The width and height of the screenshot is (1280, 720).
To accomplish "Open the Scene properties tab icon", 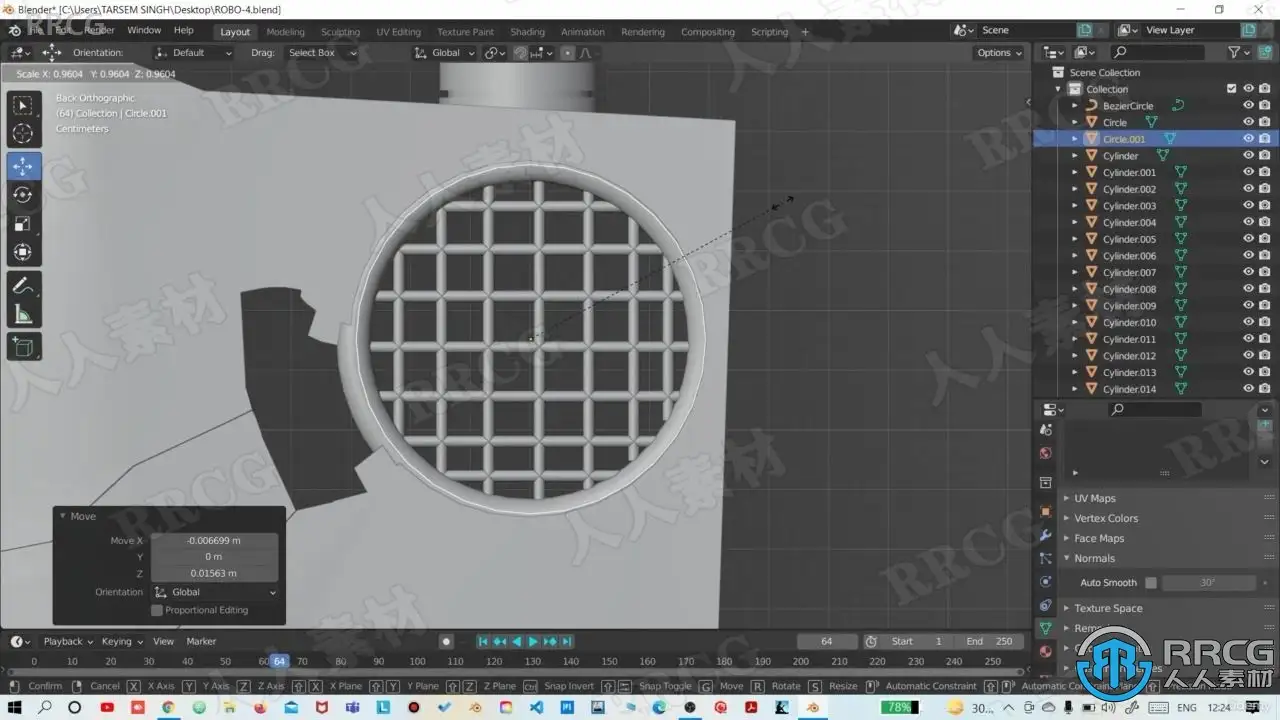I will [x=1046, y=429].
